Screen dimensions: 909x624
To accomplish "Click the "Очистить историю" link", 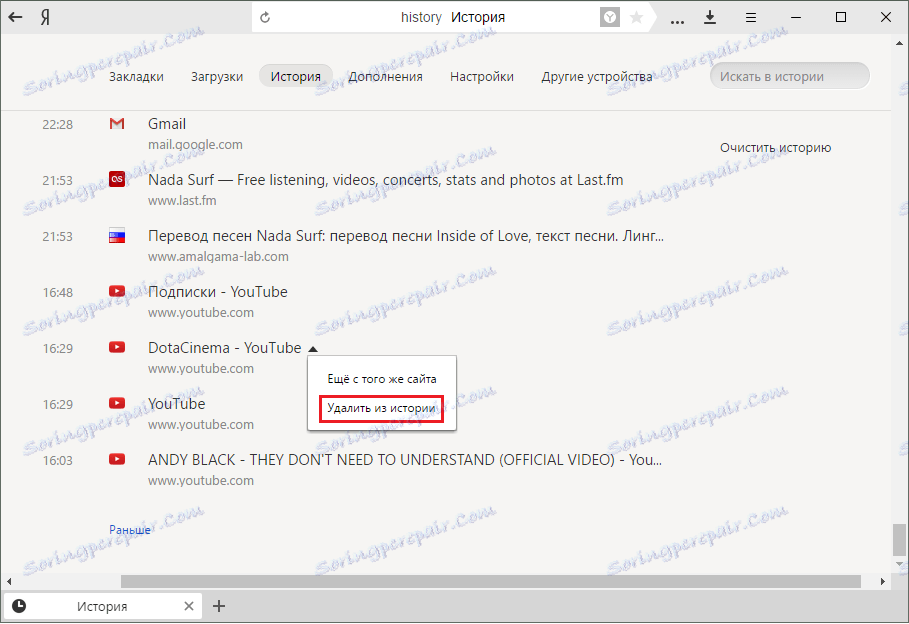I will pyautogui.click(x=775, y=148).
